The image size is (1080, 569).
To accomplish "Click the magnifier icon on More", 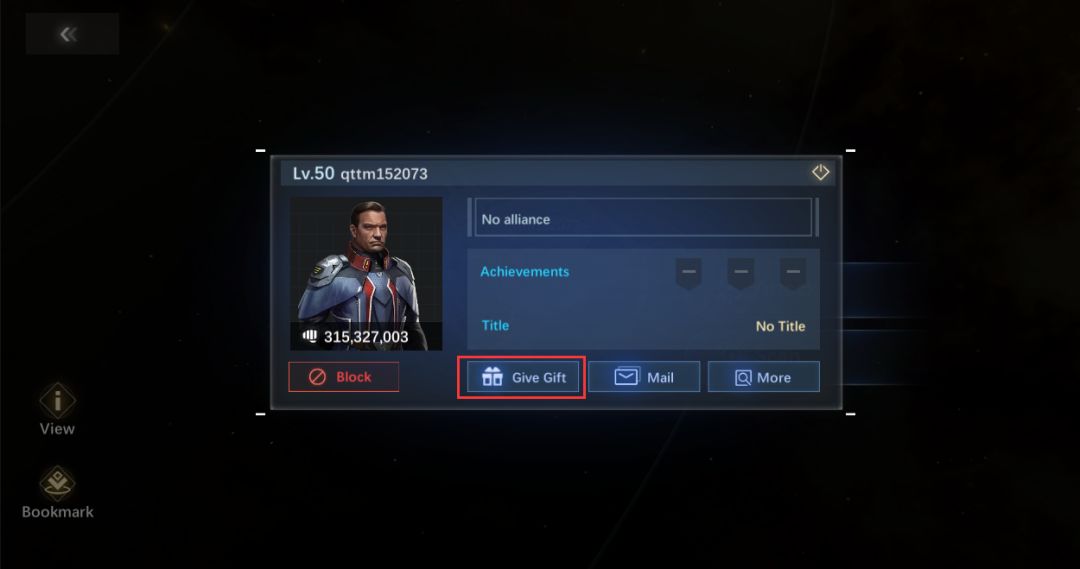I will pyautogui.click(x=743, y=377).
